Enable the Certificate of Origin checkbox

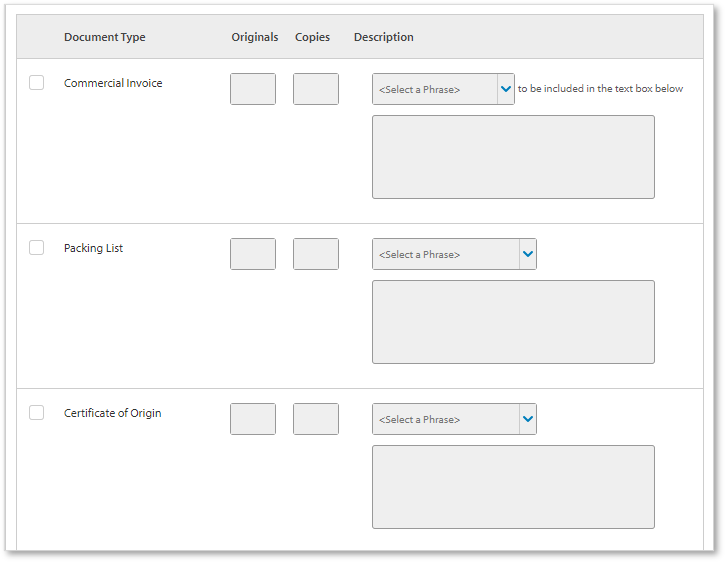pyautogui.click(x=37, y=413)
